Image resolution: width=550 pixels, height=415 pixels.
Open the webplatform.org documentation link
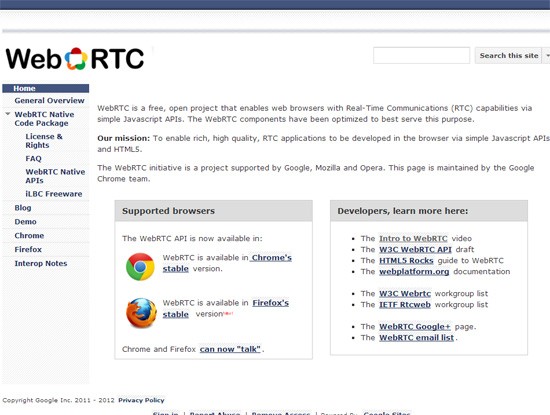point(414,272)
